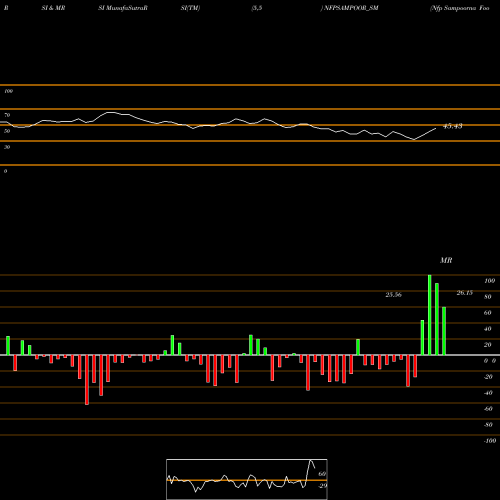Click header text Nfp Sampoorna Foo
The height and width of the screenshot is (500, 500).
point(460,8)
